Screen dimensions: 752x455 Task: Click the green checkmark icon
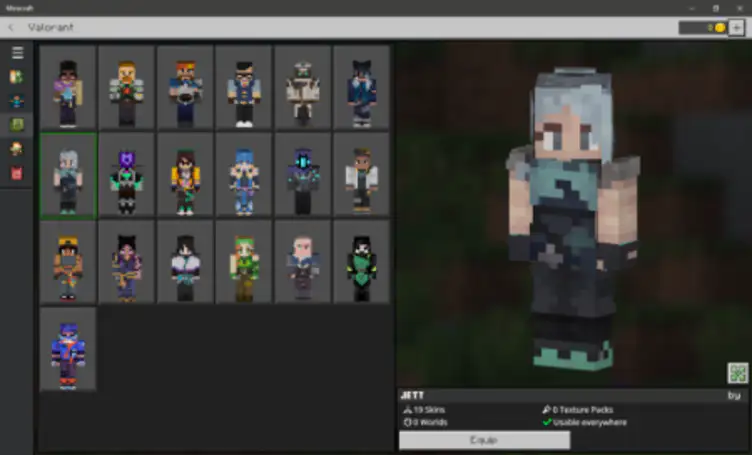547,422
